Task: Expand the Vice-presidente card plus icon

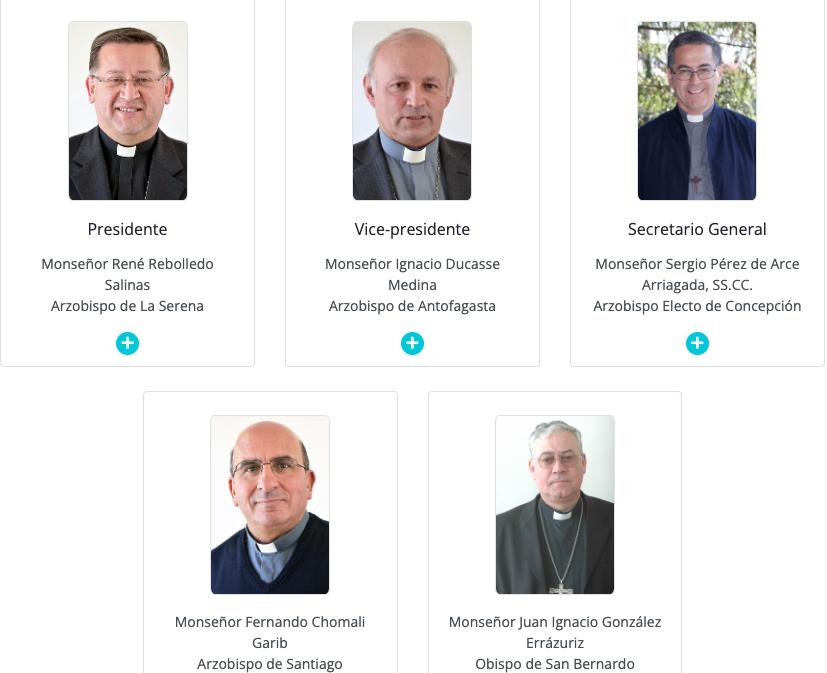Action: [x=412, y=343]
